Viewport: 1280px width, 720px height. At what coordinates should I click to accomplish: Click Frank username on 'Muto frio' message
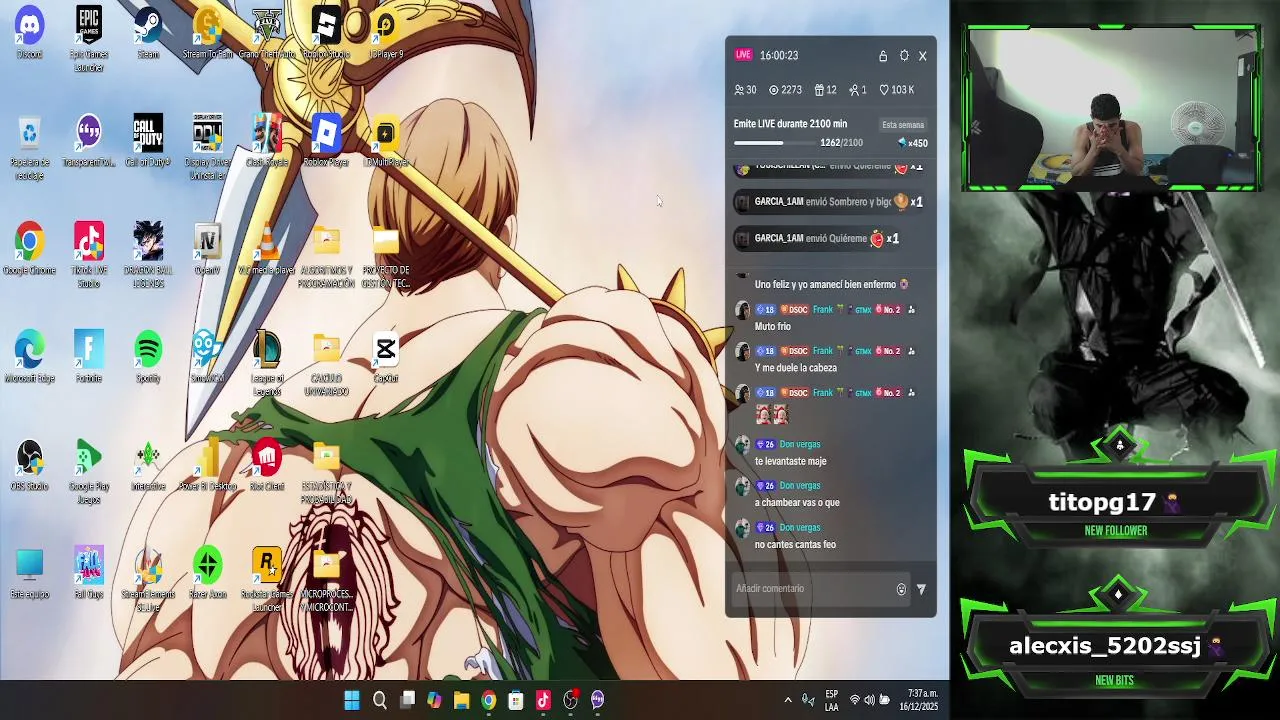tap(822, 310)
